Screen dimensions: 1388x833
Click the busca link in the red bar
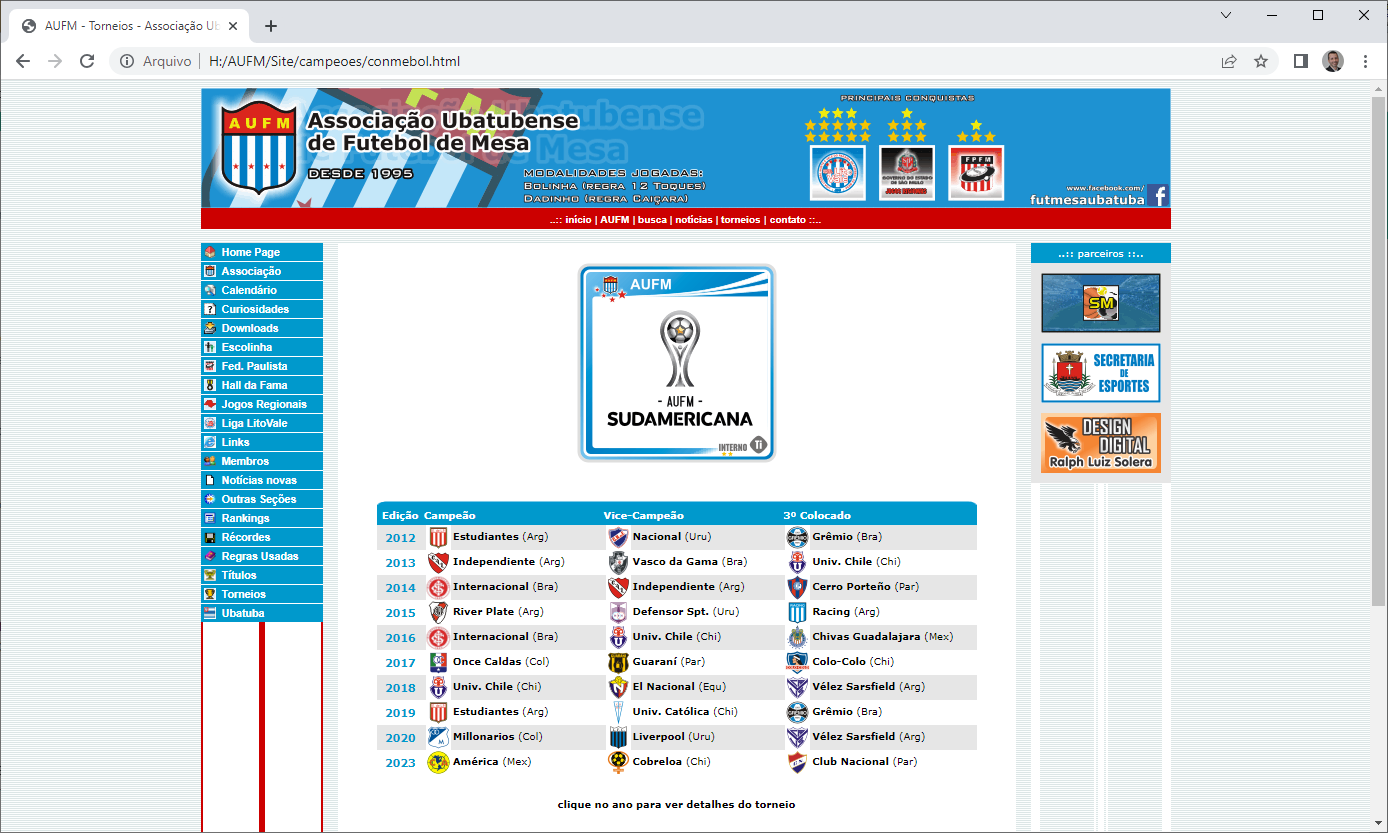click(652, 220)
